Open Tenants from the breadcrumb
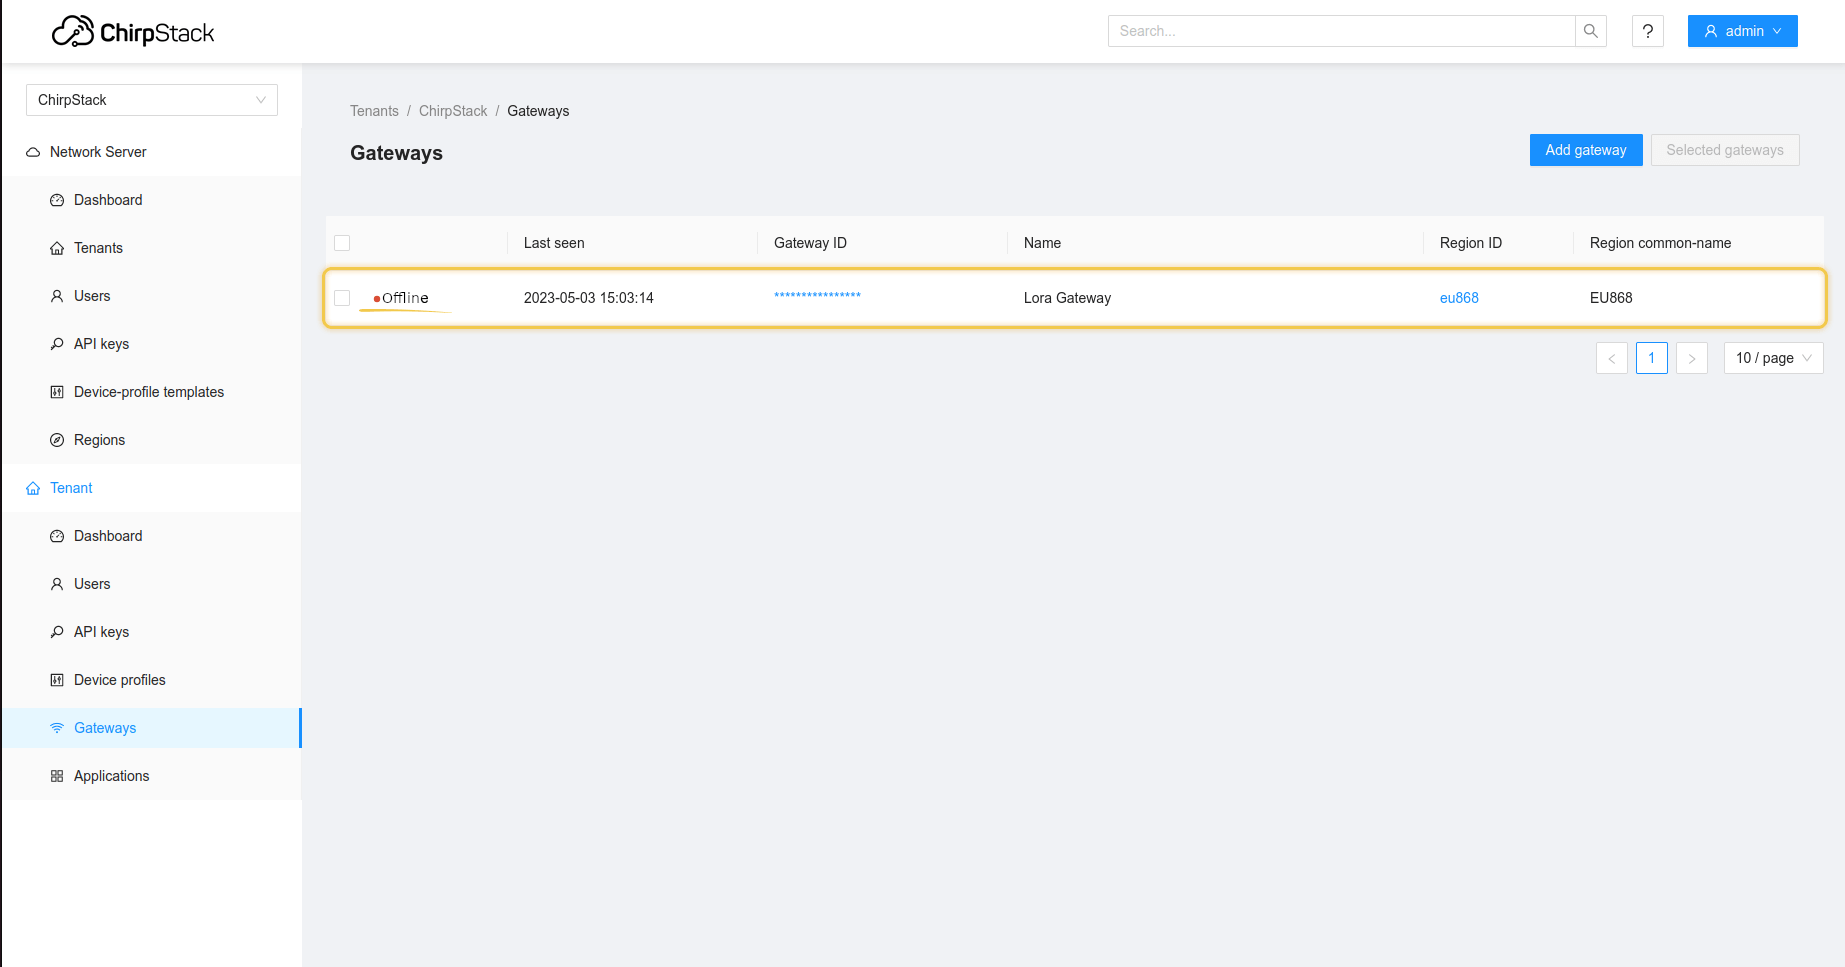 [374, 111]
